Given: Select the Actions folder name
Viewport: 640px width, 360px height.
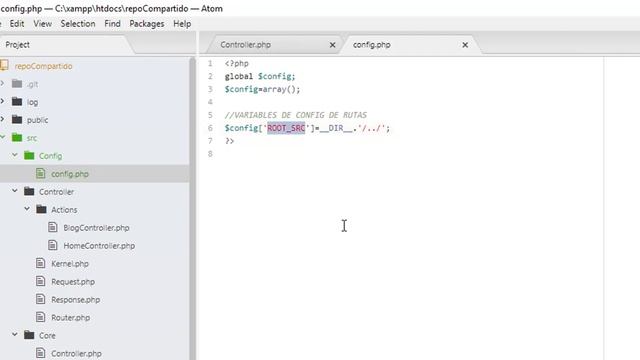Looking at the screenshot, I should (x=64, y=210).
